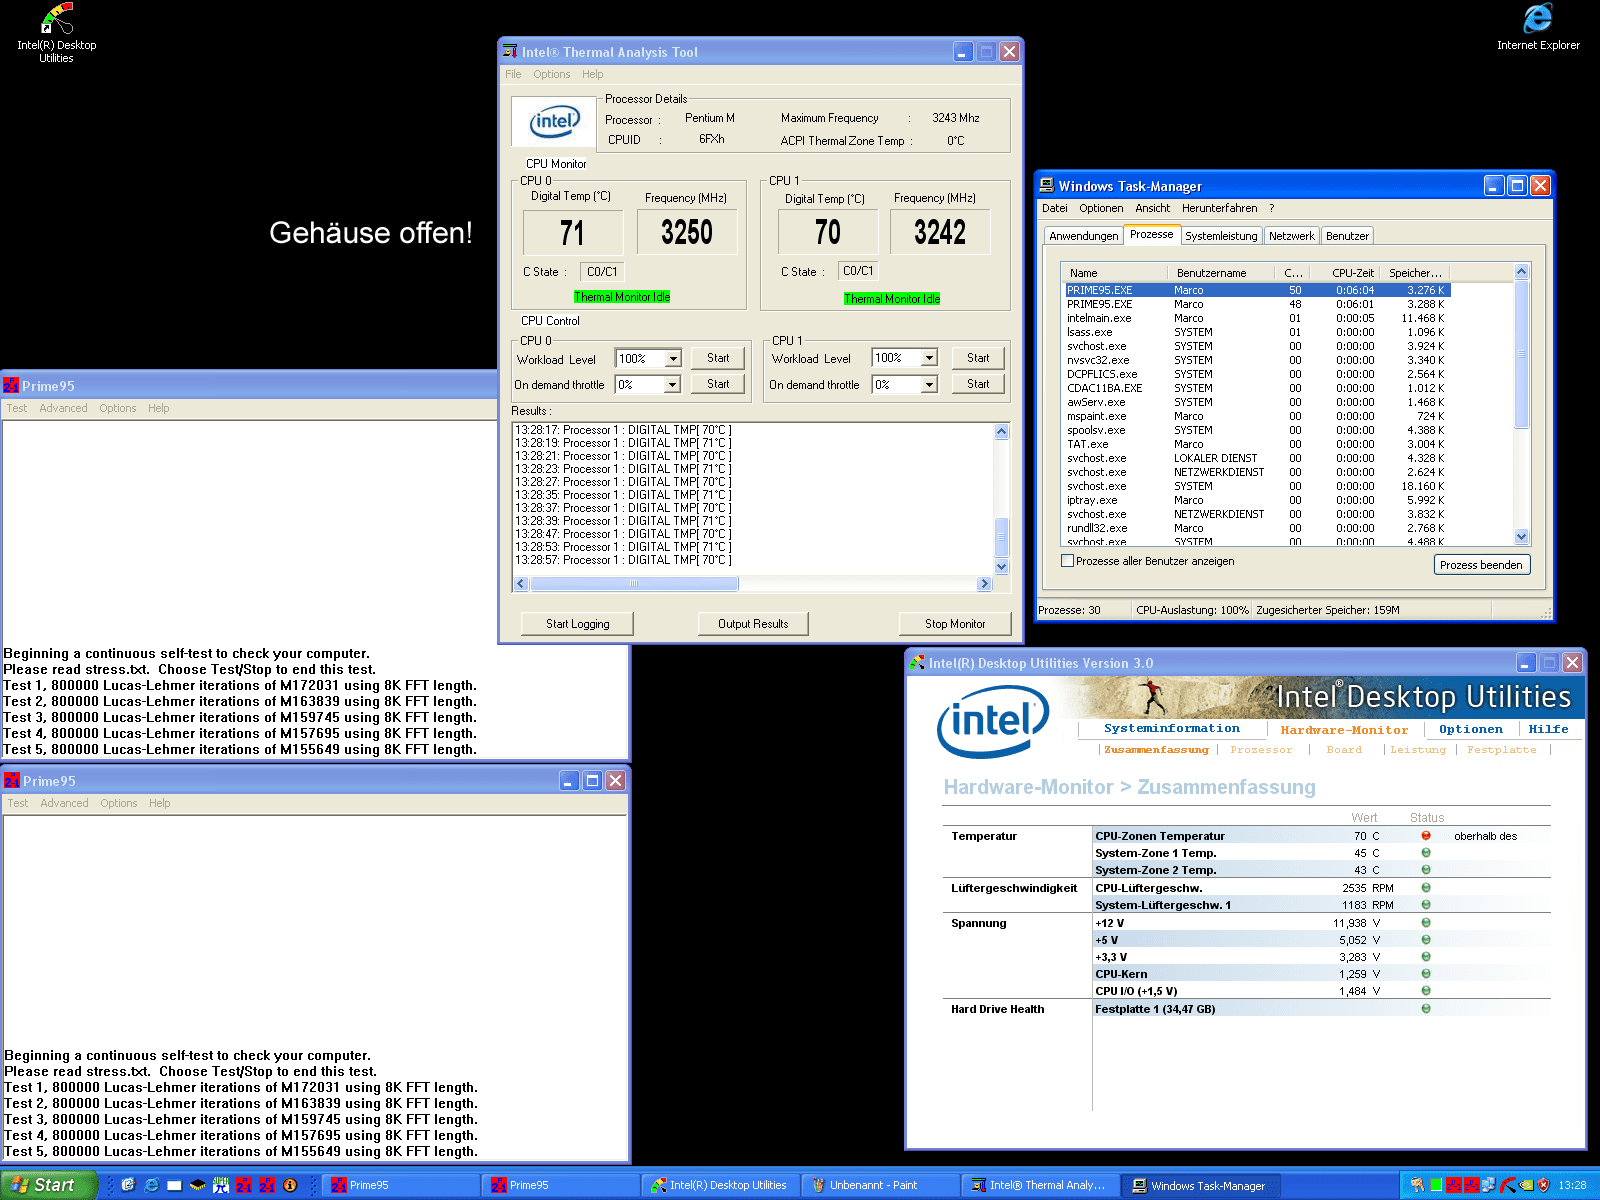Click the green status icon for CPU-Lüftergeschw.

click(x=1426, y=888)
